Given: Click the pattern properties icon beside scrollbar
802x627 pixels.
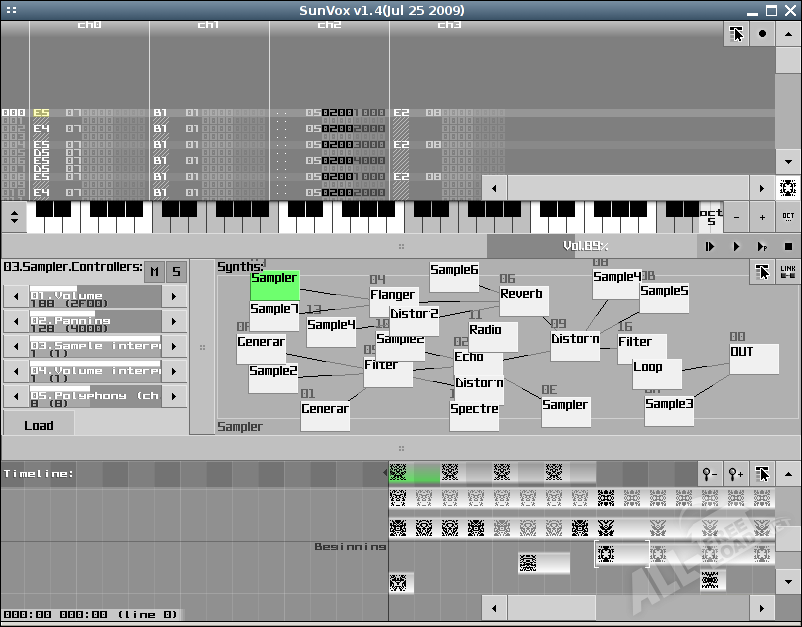Looking at the screenshot, I should pyautogui.click(x=788, y=187).
